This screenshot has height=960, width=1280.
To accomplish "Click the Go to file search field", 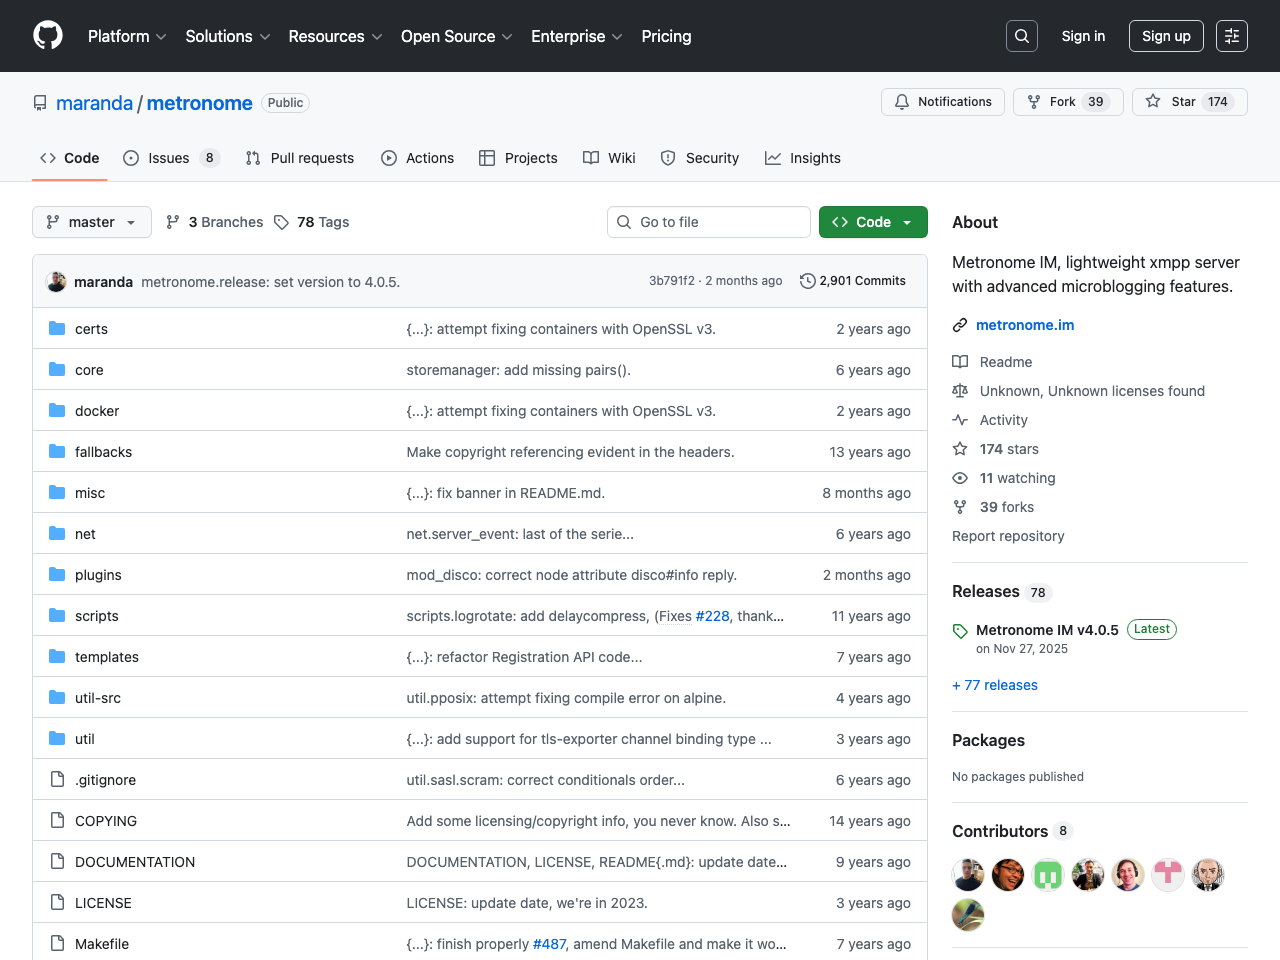I will pos(709,222).
